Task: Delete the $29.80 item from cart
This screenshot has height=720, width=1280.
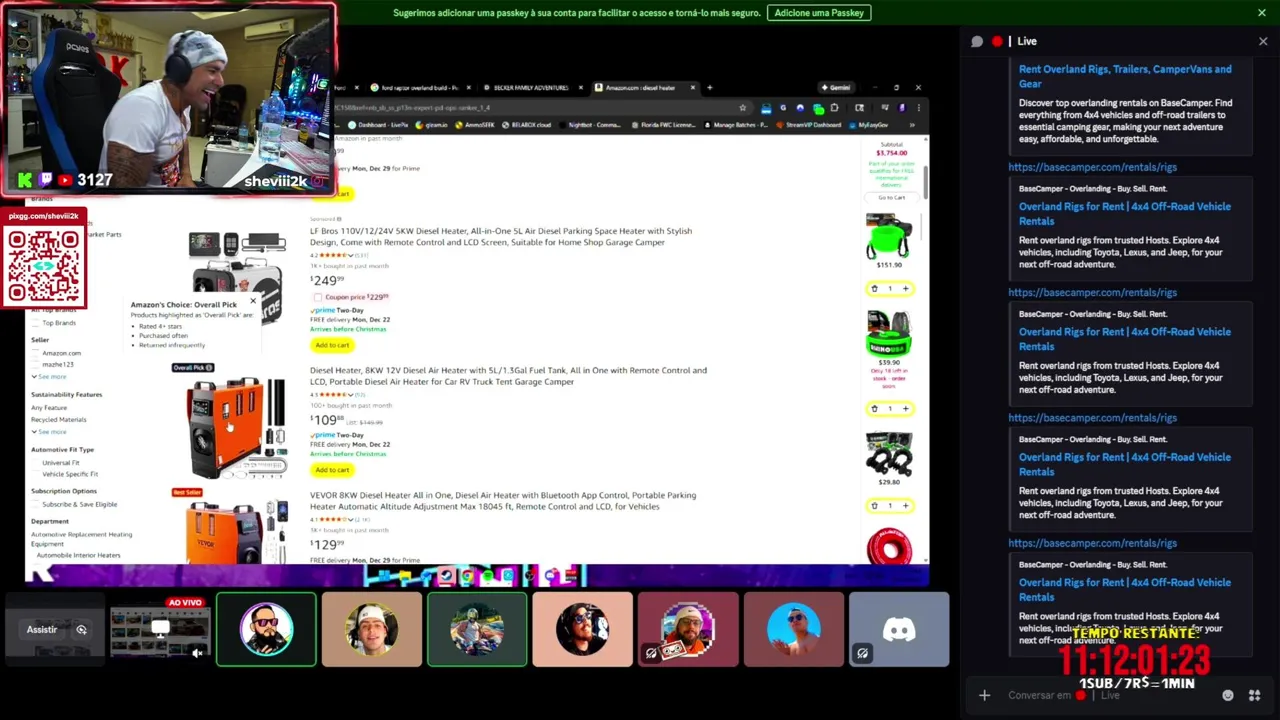Action: (x=874, y=506)
